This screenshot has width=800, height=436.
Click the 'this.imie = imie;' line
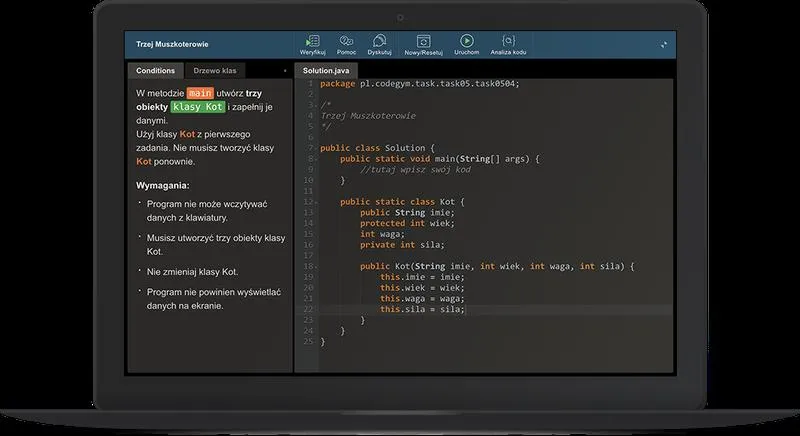coord(422,277)
